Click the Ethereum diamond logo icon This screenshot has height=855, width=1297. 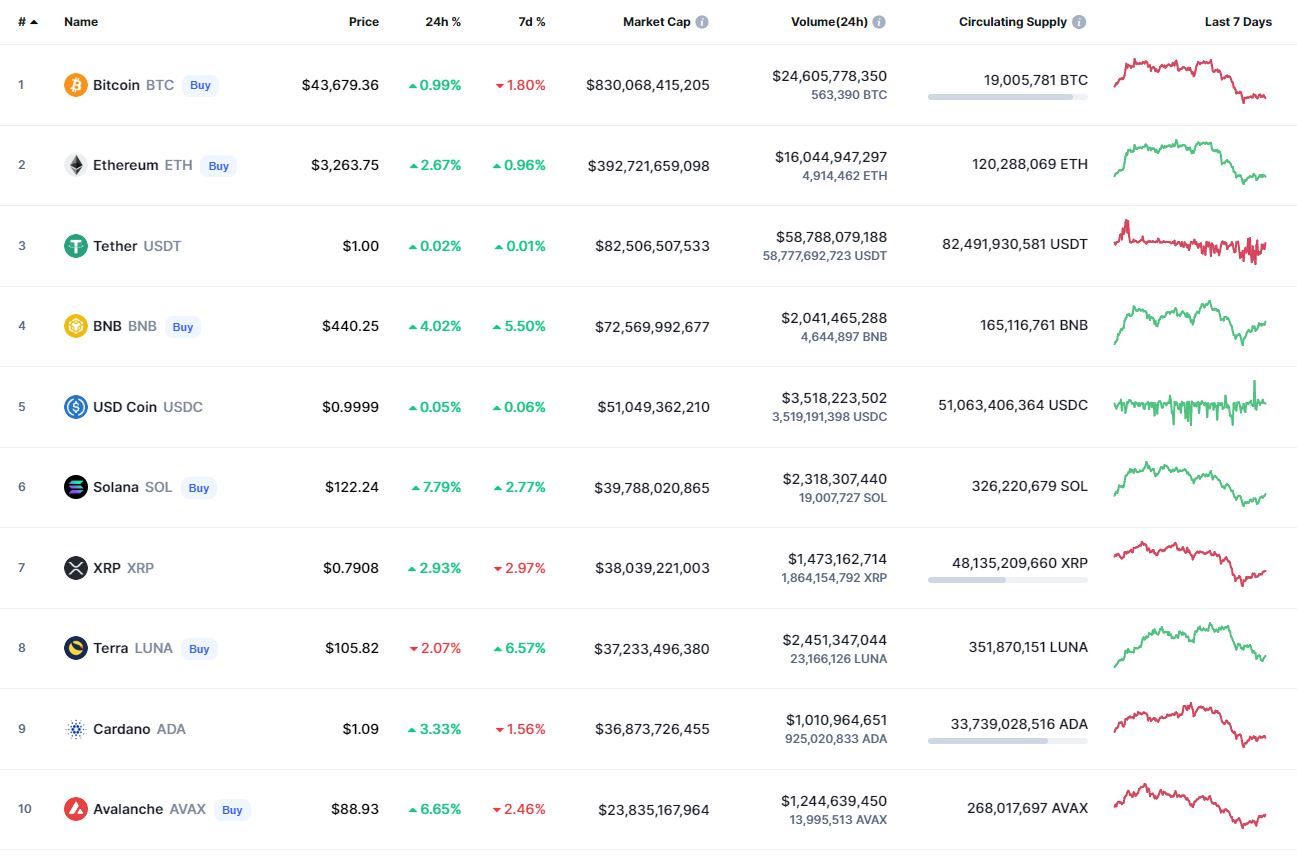click(76, 165)
